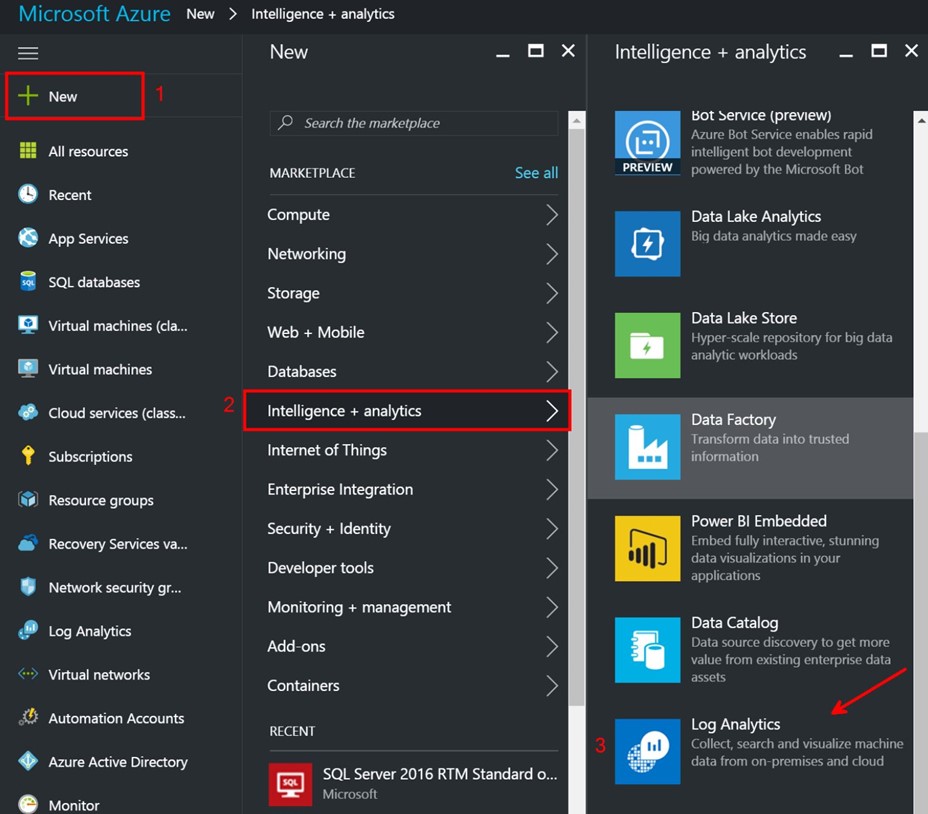Open the Log Analytics service title
The width and height of the screenshot is (928, 814).
736,725
